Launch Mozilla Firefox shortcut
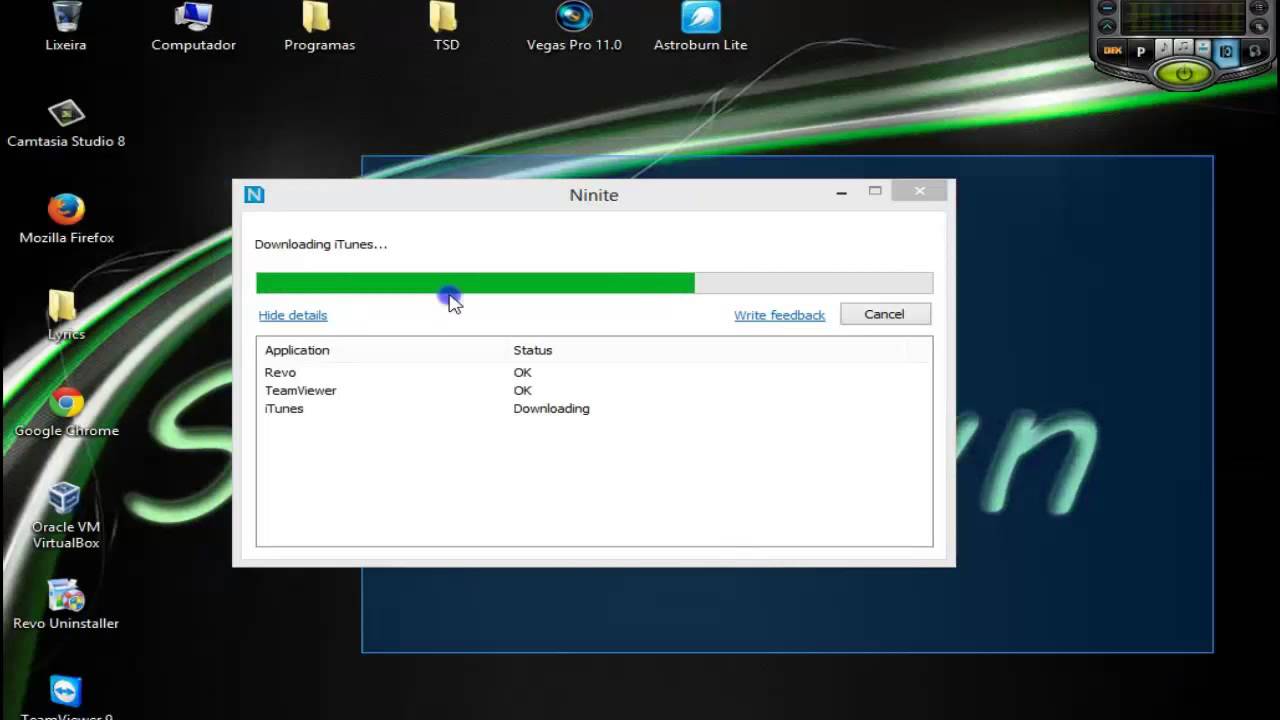This screenshot has width=1280, height=720. (x=66, y=220)
